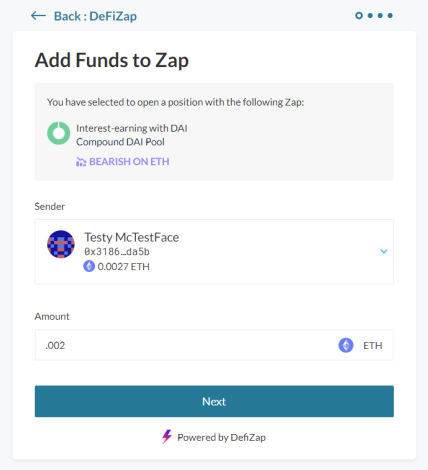
Task: Expand the sender chevron dropdown arrow
Action: tap(384, 251)
